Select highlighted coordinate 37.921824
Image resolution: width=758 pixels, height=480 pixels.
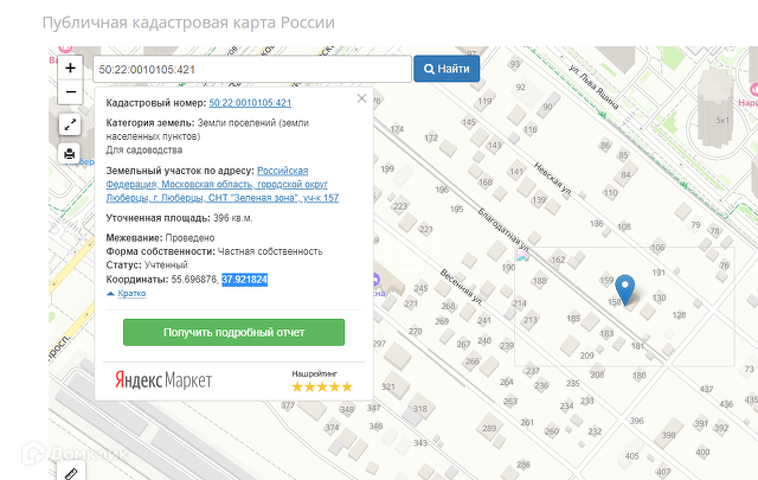[245, 279]
